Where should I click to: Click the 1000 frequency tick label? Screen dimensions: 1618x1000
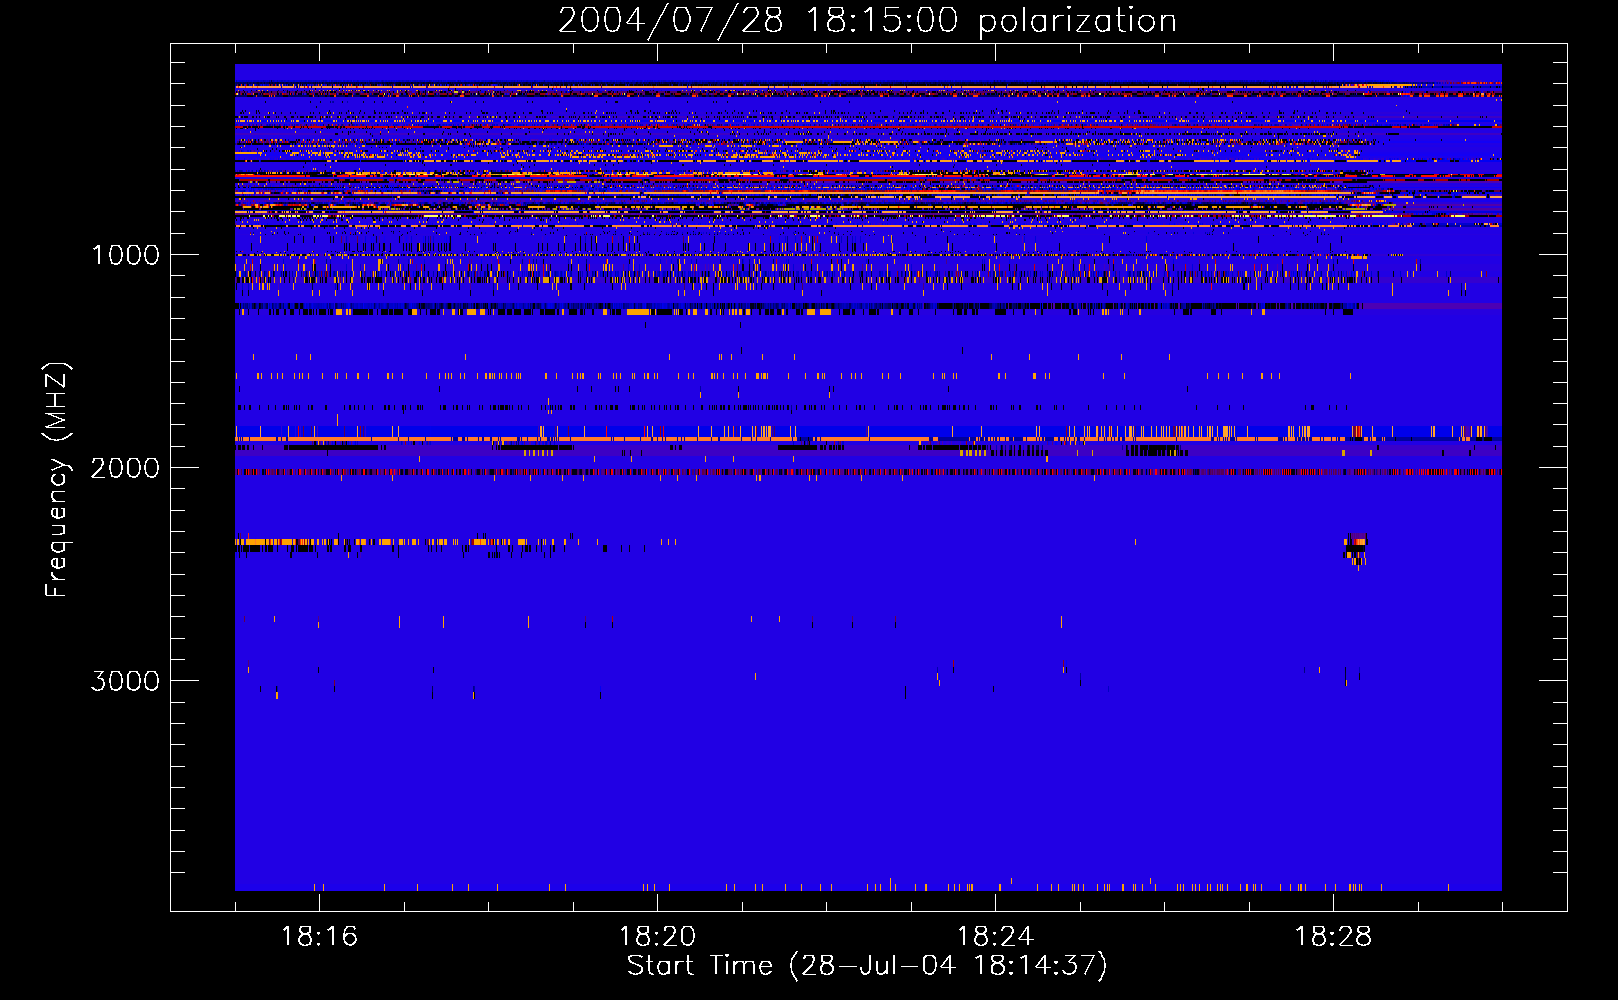[x=125, y=255]
